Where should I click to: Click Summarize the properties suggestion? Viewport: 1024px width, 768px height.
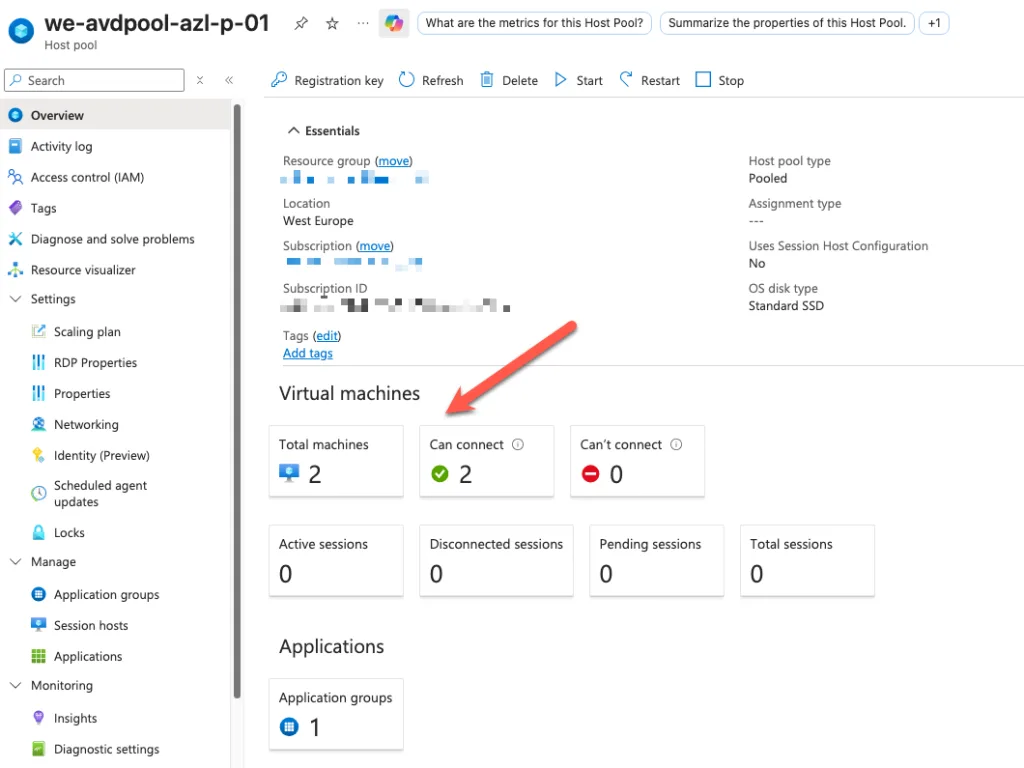point(787,23)
